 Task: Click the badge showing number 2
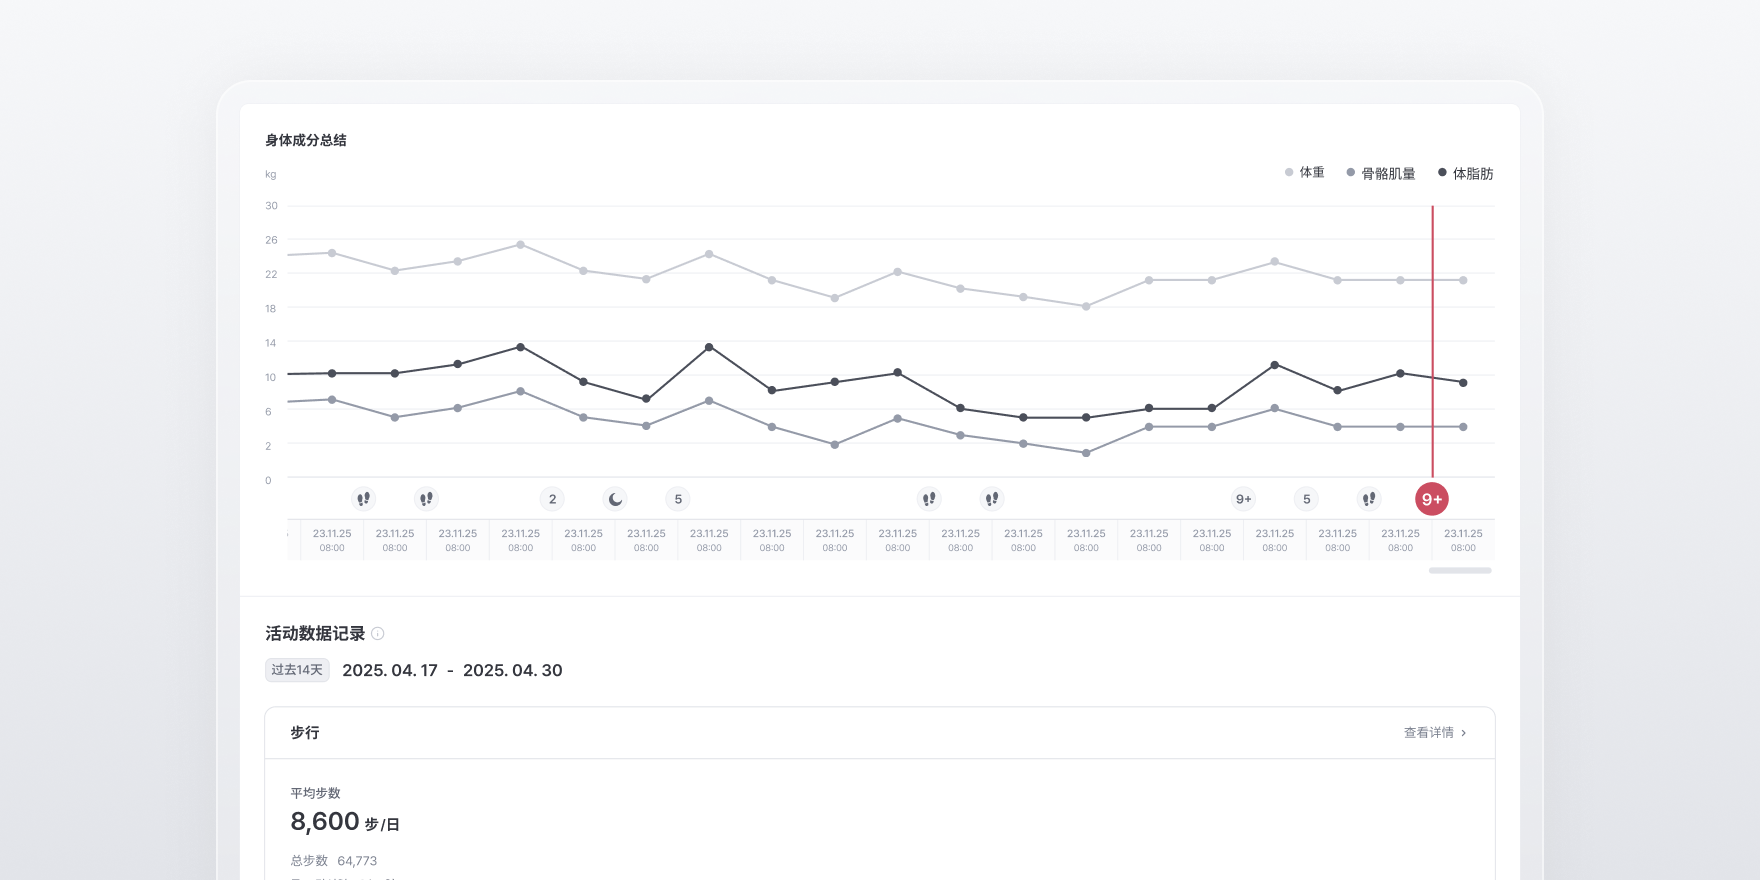click(552, 499)
